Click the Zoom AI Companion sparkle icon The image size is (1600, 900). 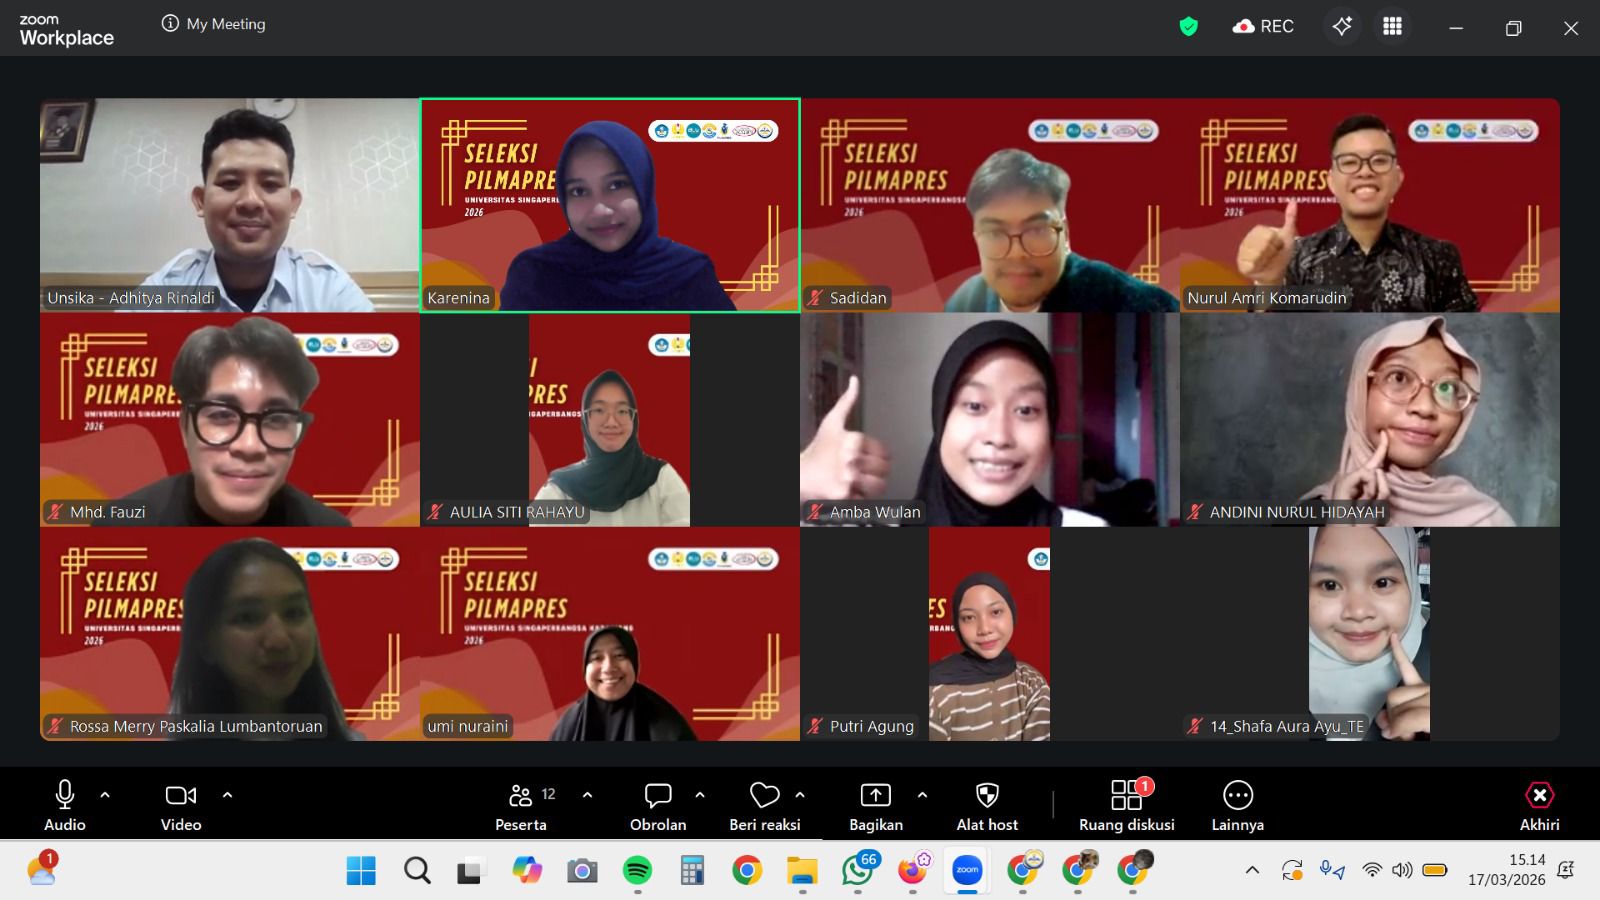1342,26
